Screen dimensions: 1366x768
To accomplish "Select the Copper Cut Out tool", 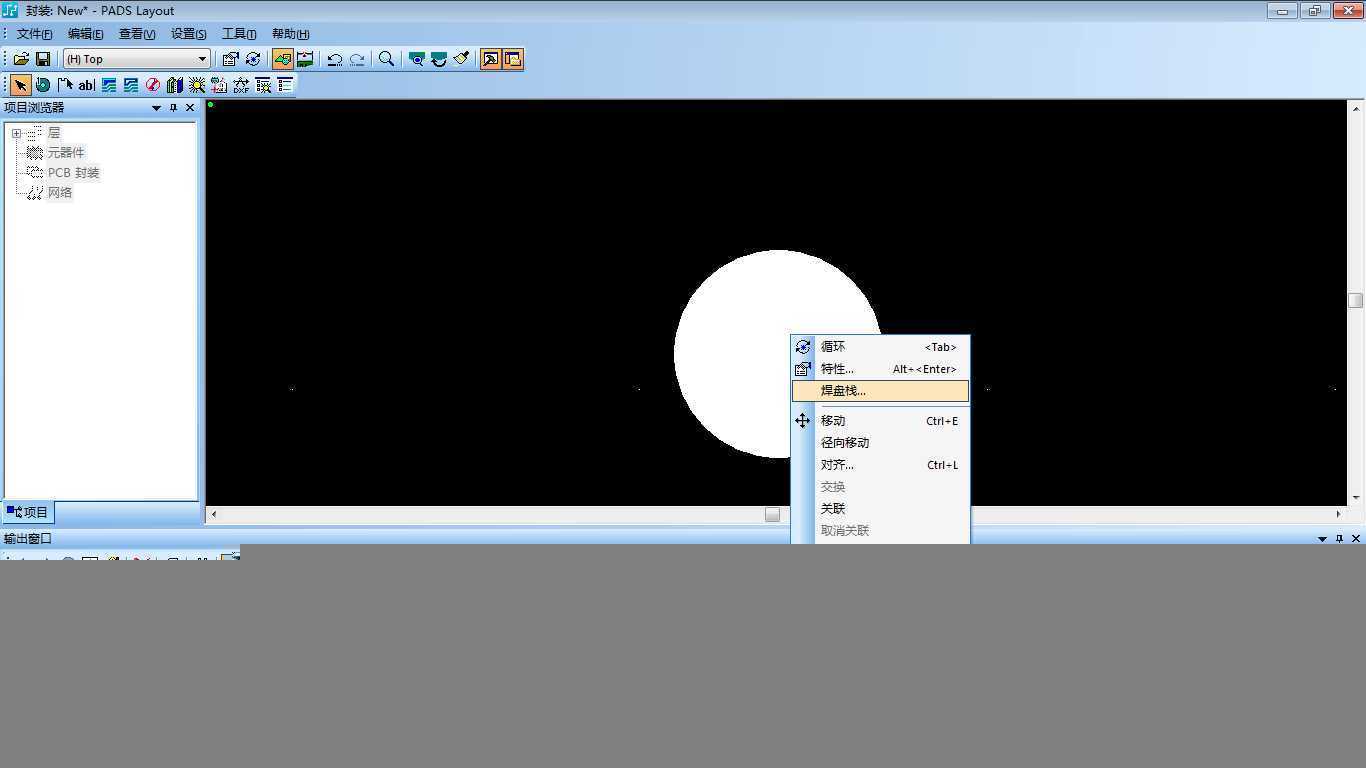I will 131,85.
